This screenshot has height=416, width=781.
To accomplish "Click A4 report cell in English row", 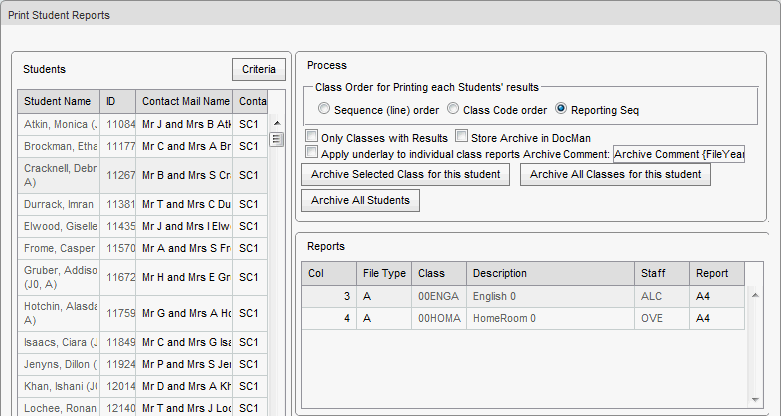I will [x=717, y=296].
